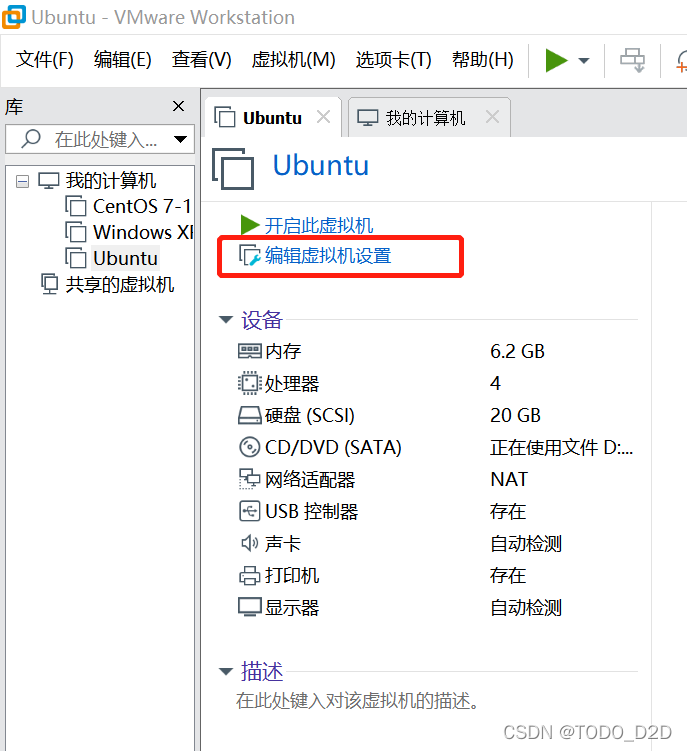Collapse the 我的计算机 tree node

point(22,182)
